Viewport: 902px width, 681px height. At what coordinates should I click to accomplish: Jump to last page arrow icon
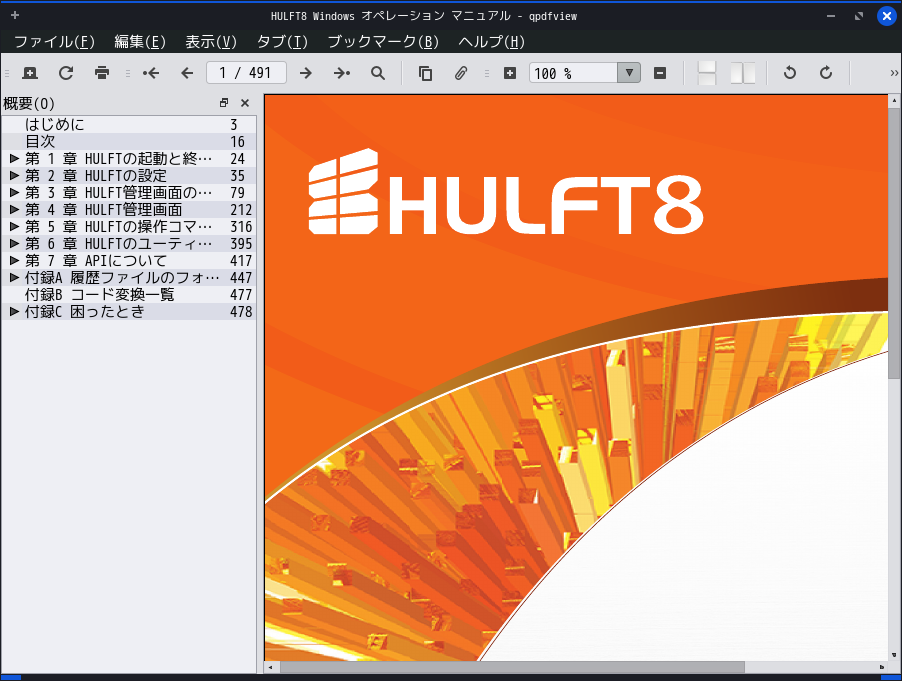(342, 73)
